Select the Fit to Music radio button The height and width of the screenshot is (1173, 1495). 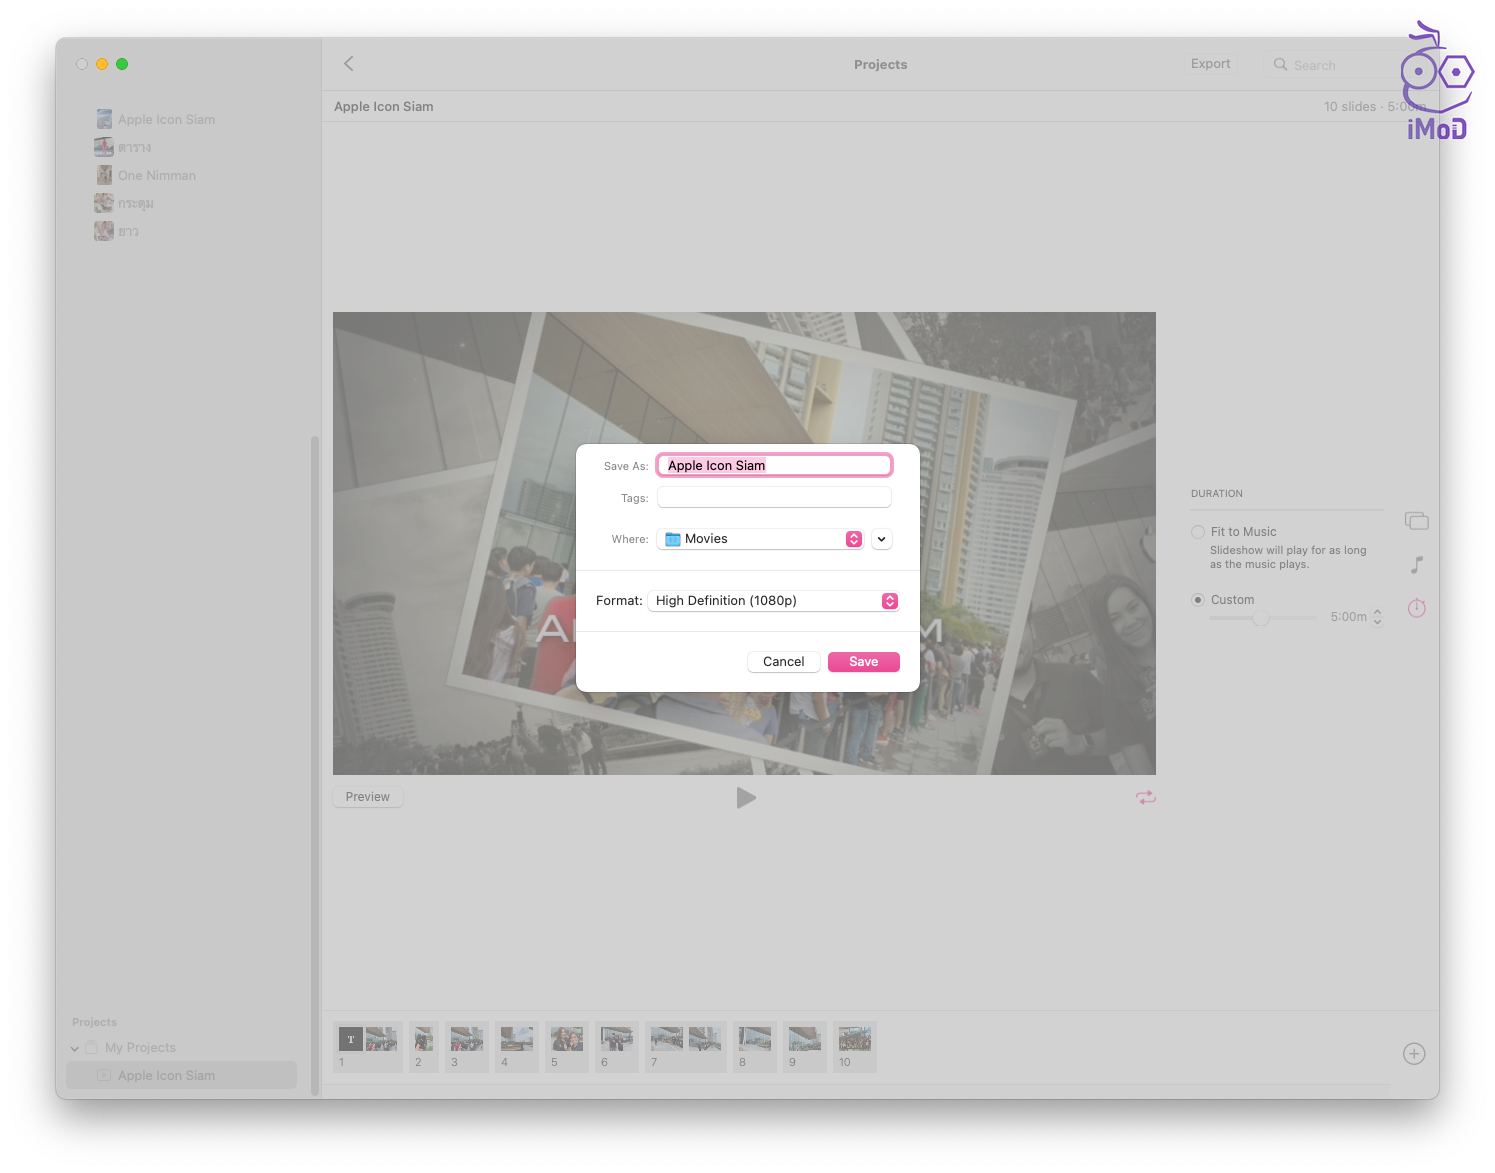1198,532
